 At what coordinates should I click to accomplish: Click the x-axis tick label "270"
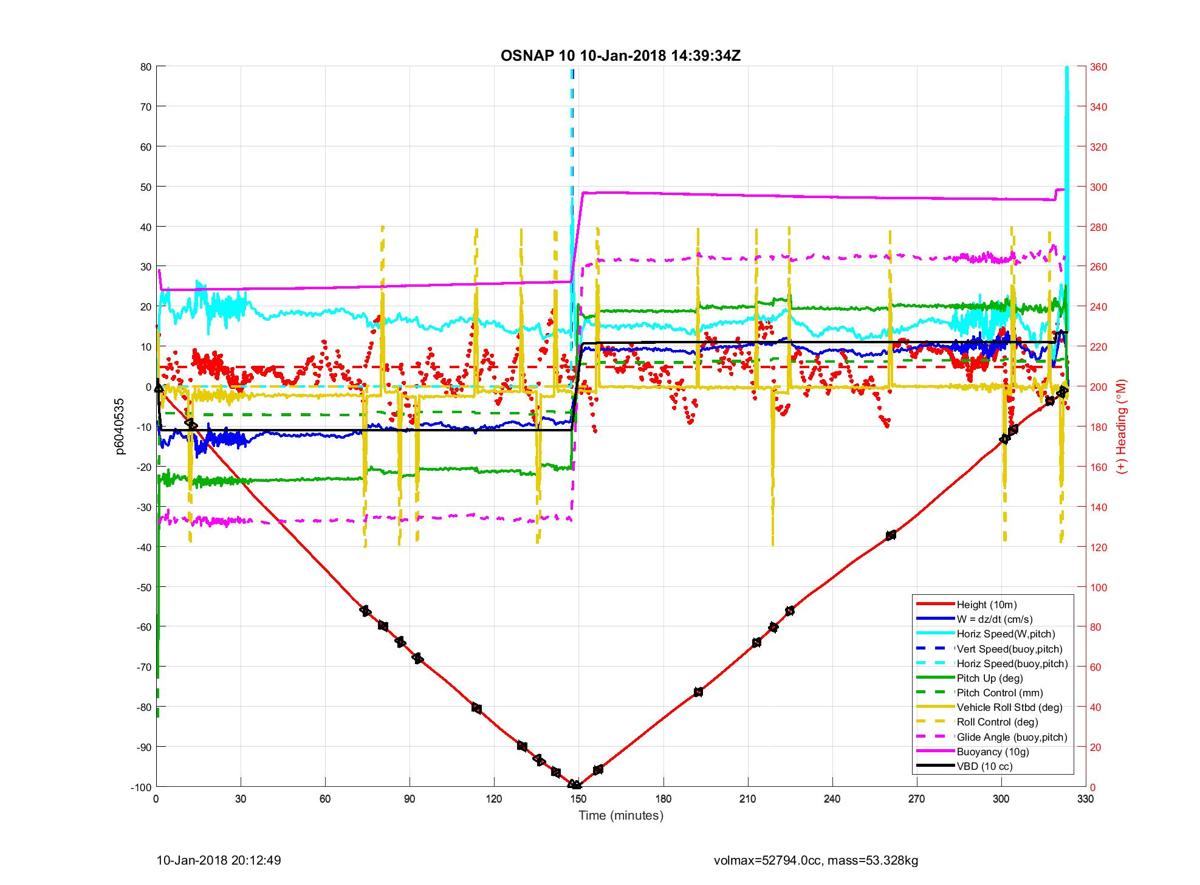[916, 800]
